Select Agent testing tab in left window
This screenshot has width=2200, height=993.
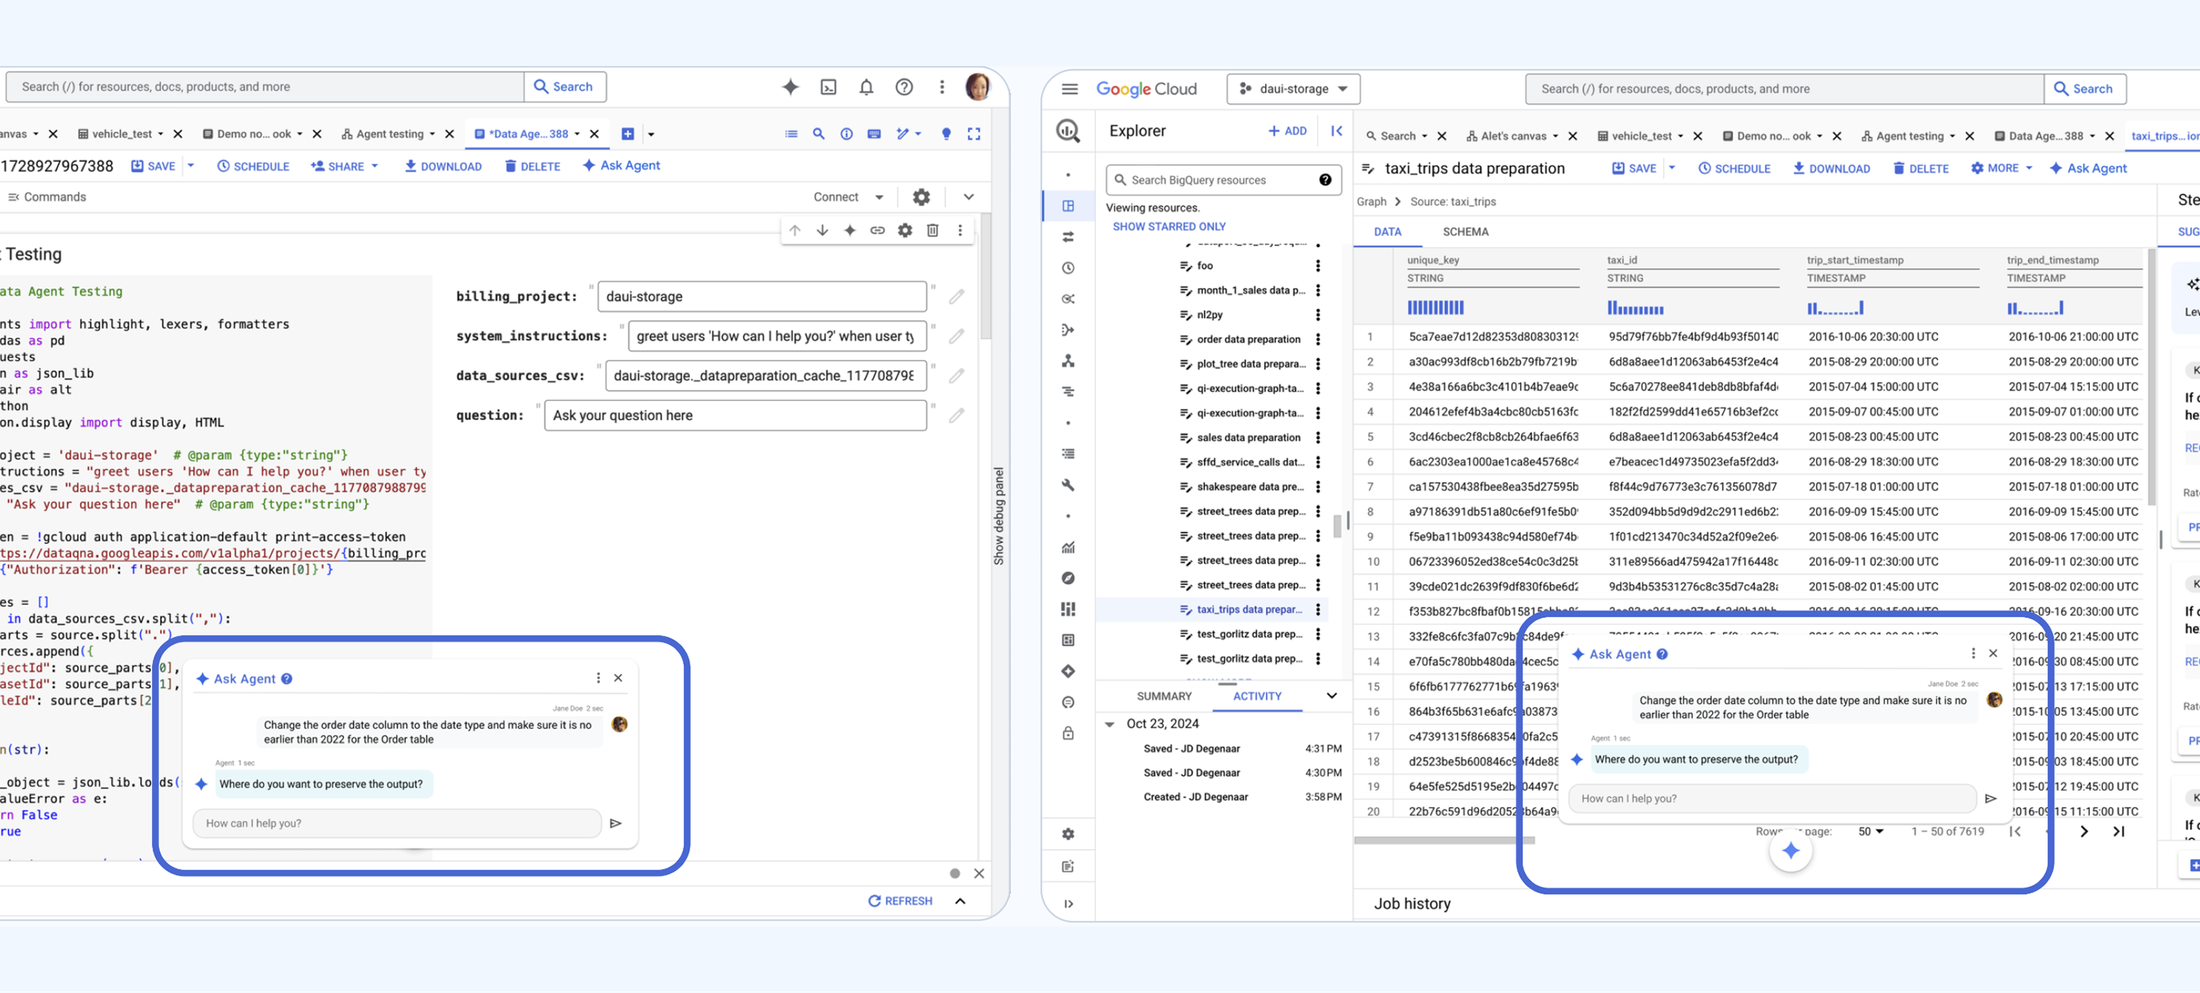click(x=389, y=134)
